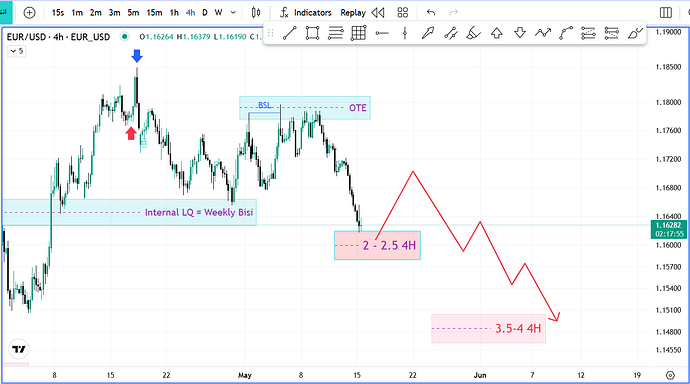Click the 'Jun' date axis label
The image size is (690, 384).
click(x=480, y=375)
